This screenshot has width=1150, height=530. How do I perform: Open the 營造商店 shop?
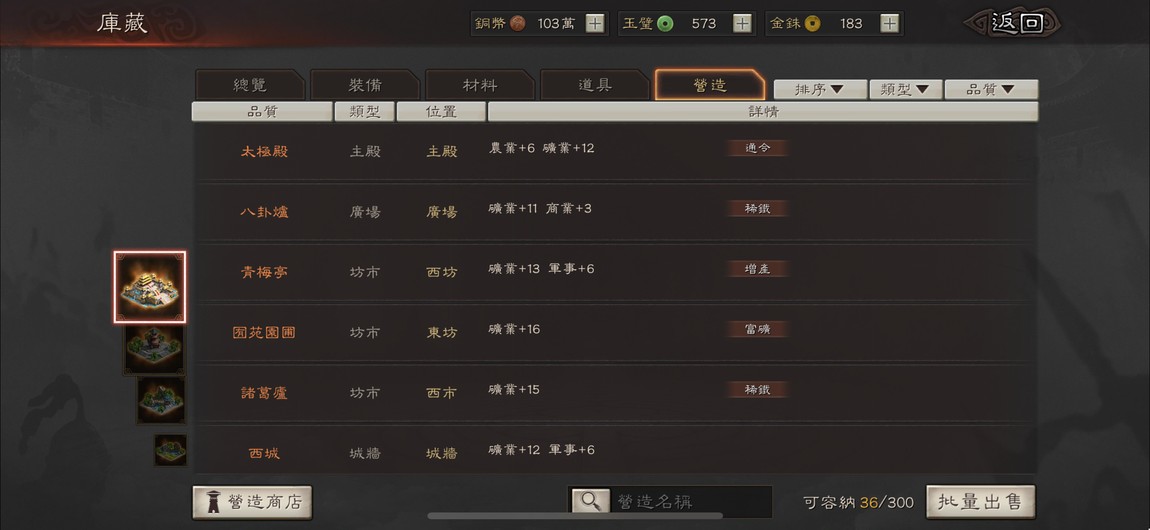point(252,502)
